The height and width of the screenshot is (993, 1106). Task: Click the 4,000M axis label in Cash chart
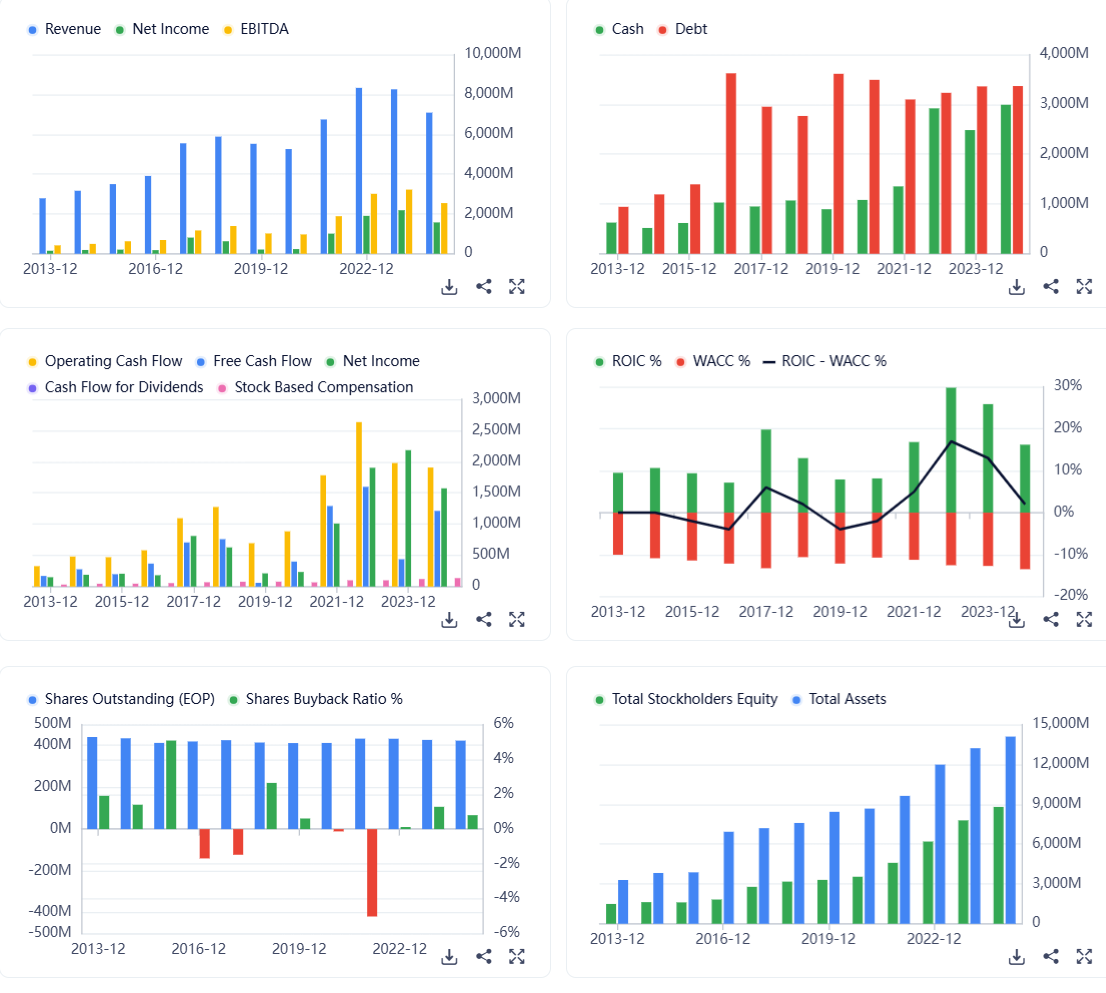[1064, 53]
